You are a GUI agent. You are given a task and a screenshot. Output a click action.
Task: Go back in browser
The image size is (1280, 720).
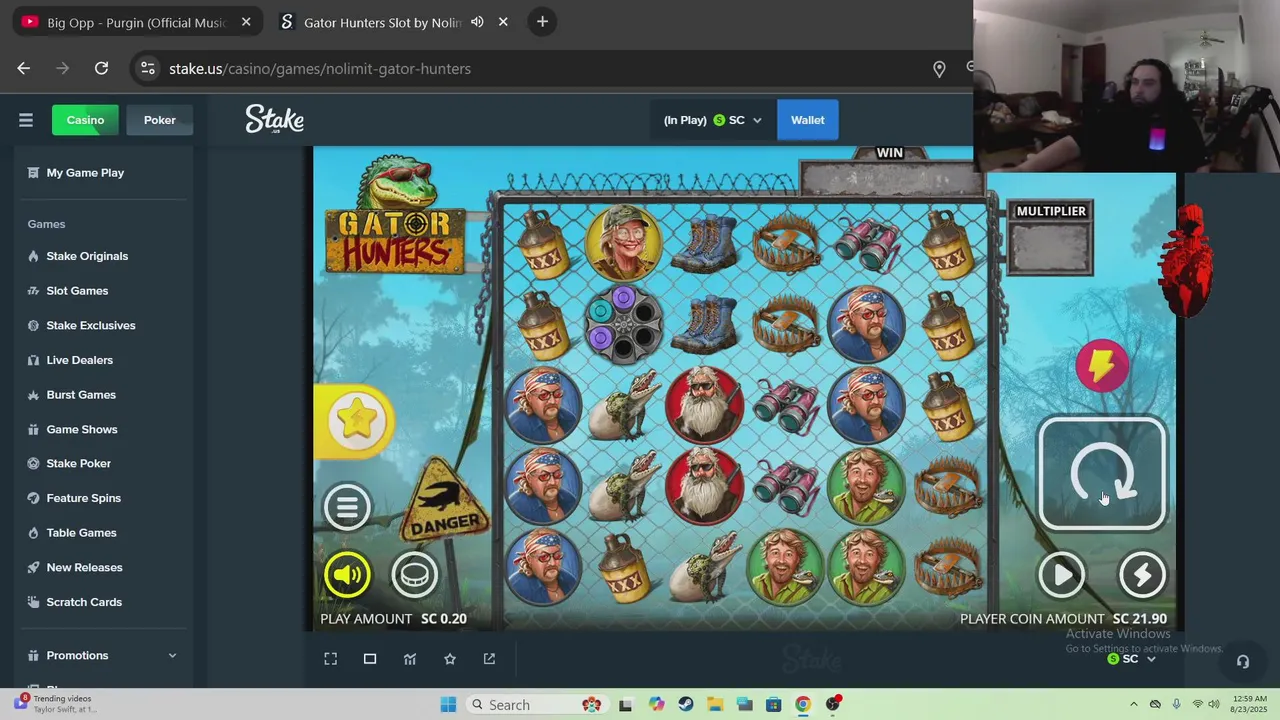click(x=24, y=68)
